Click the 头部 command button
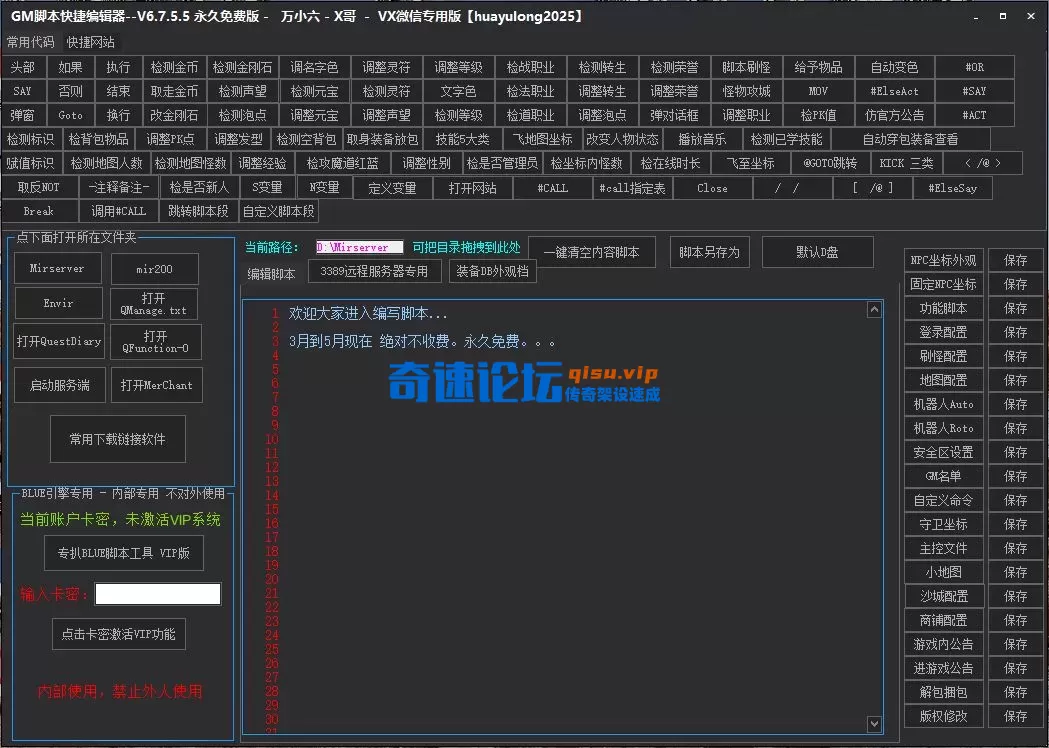 point(22,67)
